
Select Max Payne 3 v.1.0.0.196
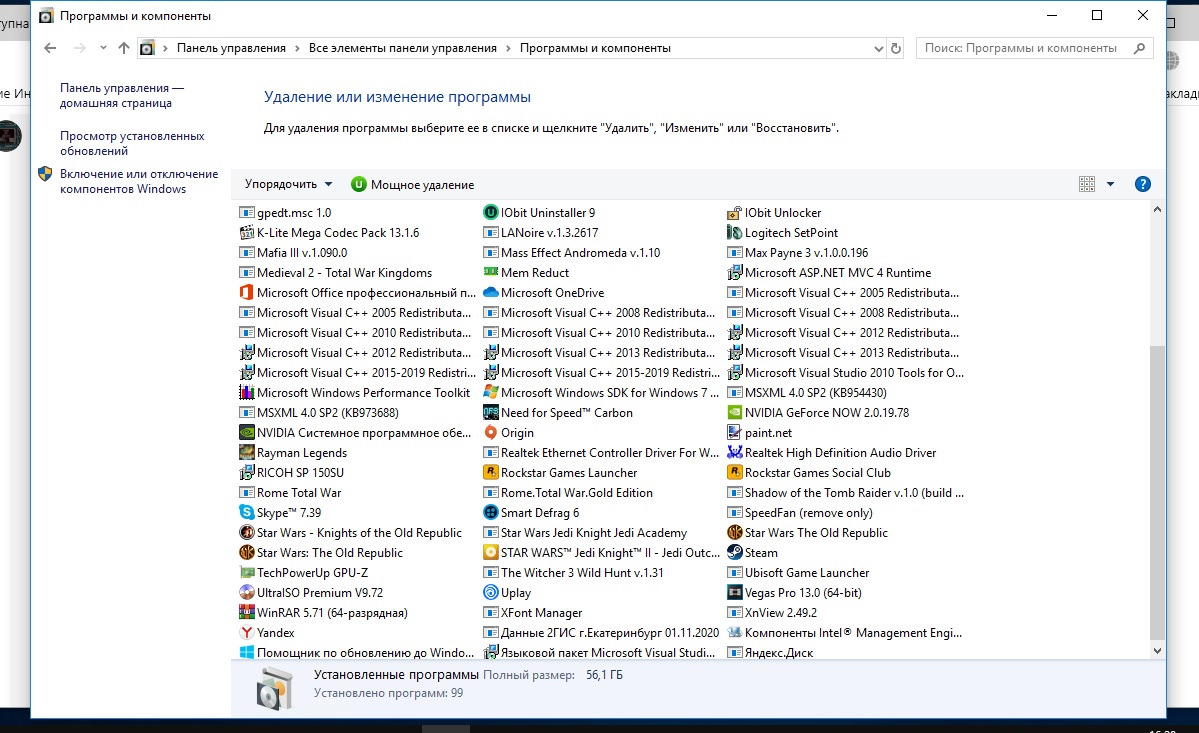(798, 252)
